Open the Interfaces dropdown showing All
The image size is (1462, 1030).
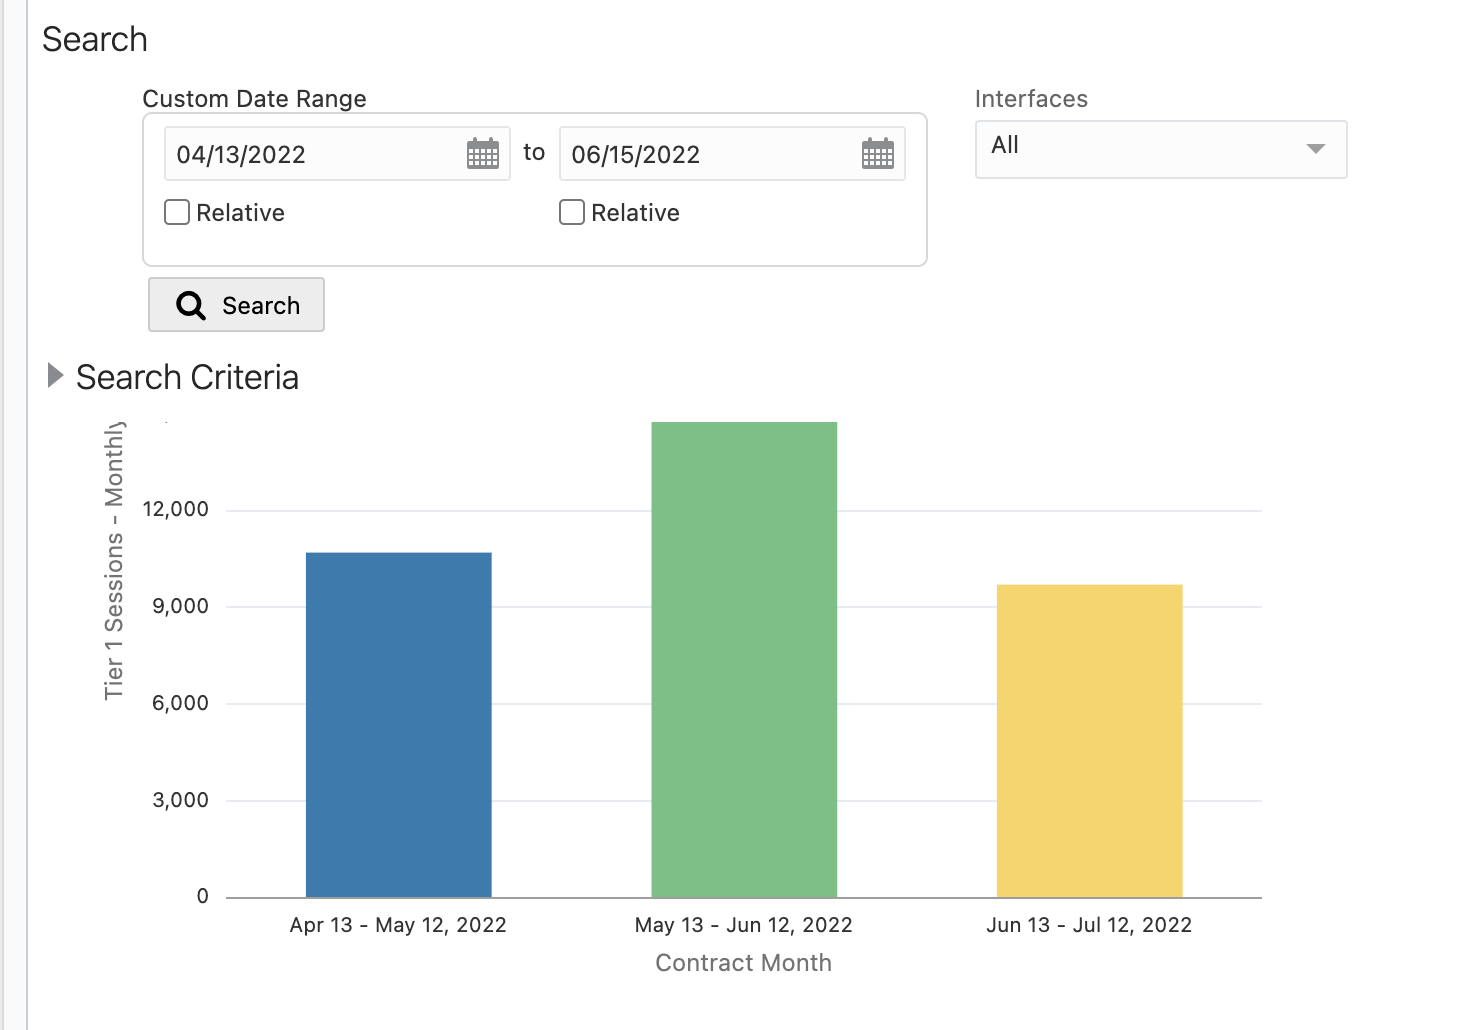point(1160,149)
